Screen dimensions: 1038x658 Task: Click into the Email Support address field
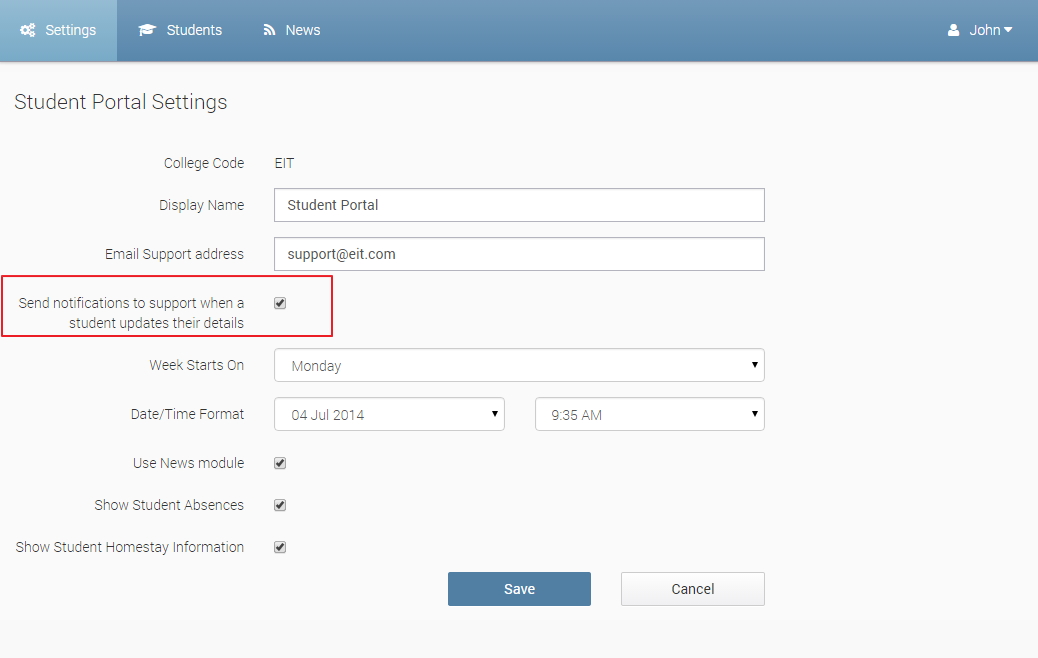point(519,254)
